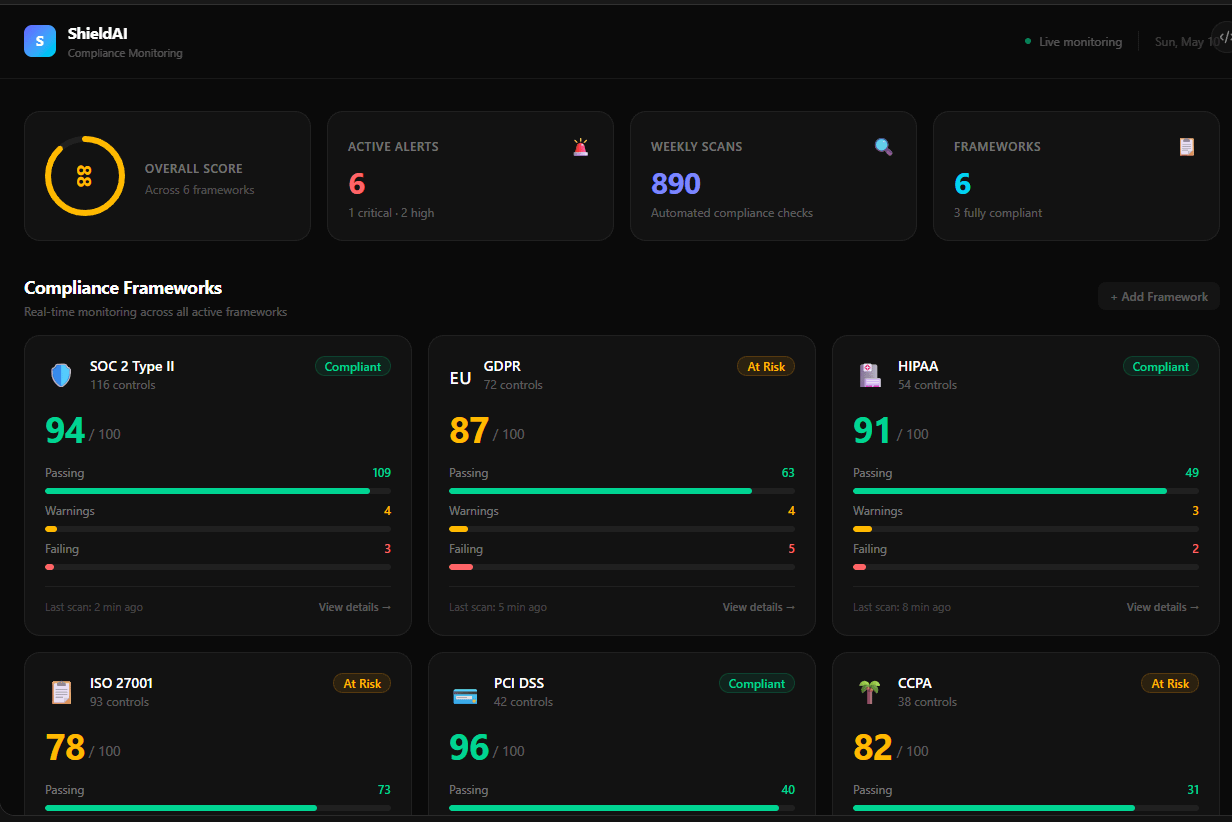Click the At Risk badge on CCPA

pos(1170,684)
